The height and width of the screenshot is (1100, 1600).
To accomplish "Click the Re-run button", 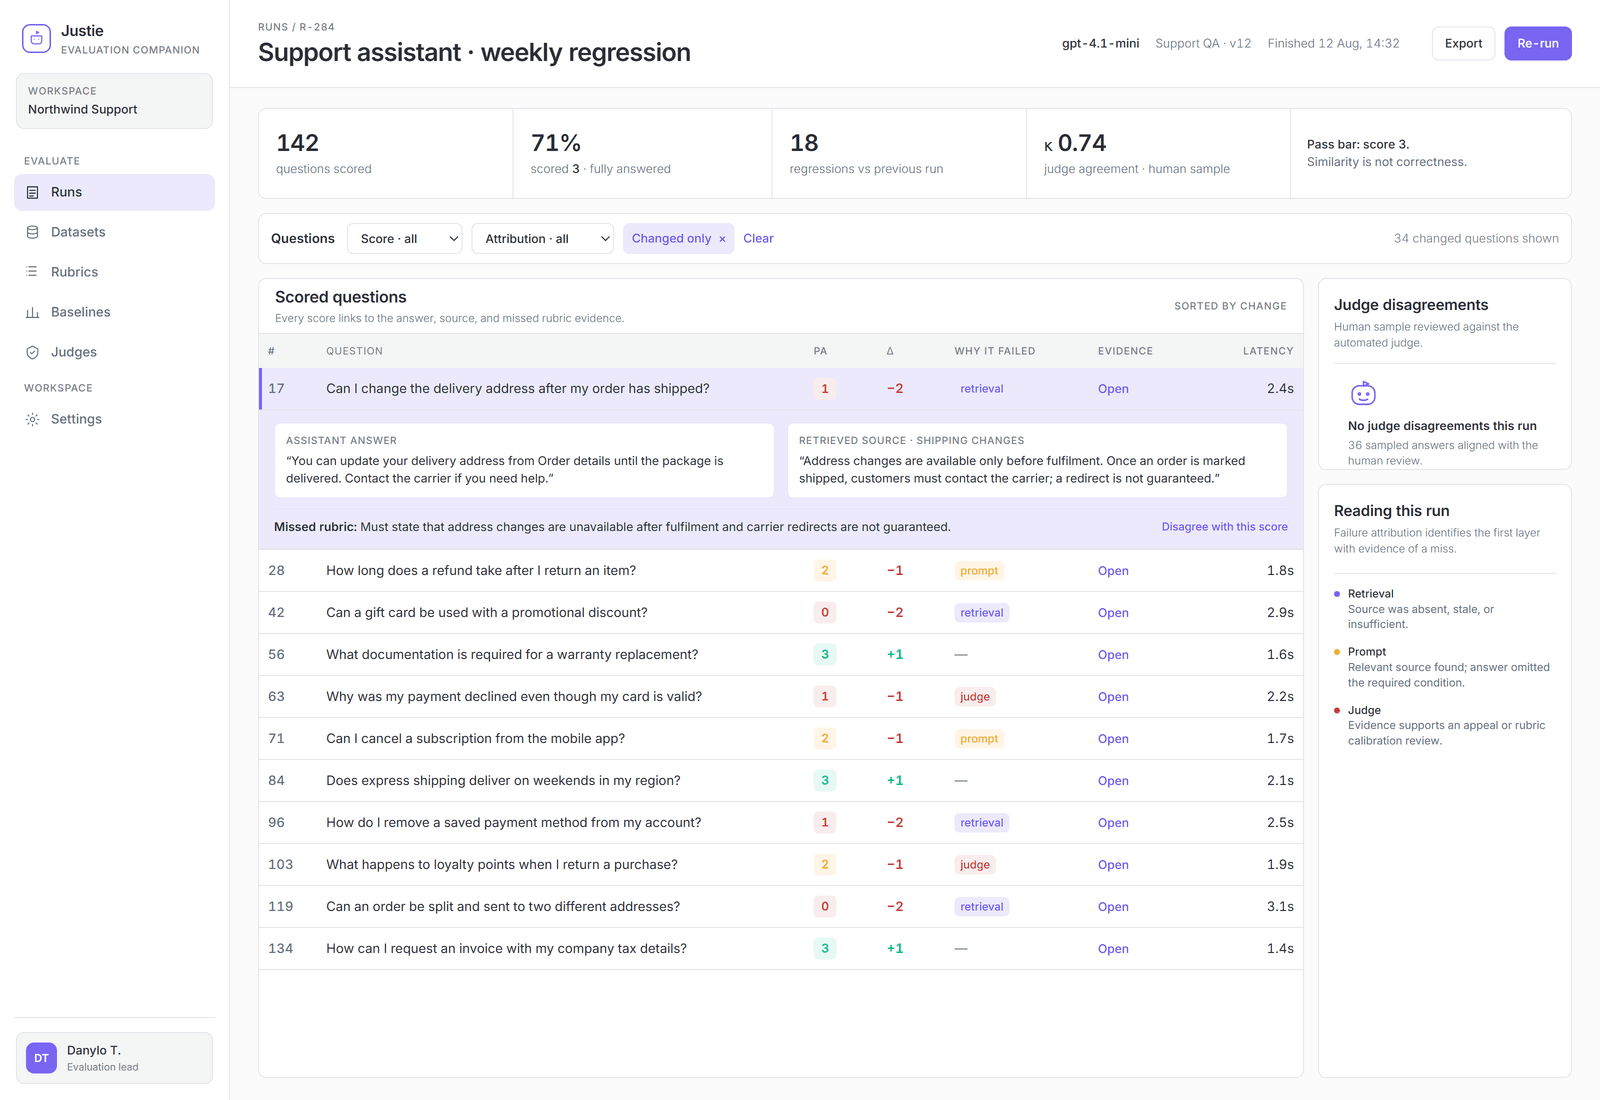I will pyautogui.click(x=1537, y=43).
